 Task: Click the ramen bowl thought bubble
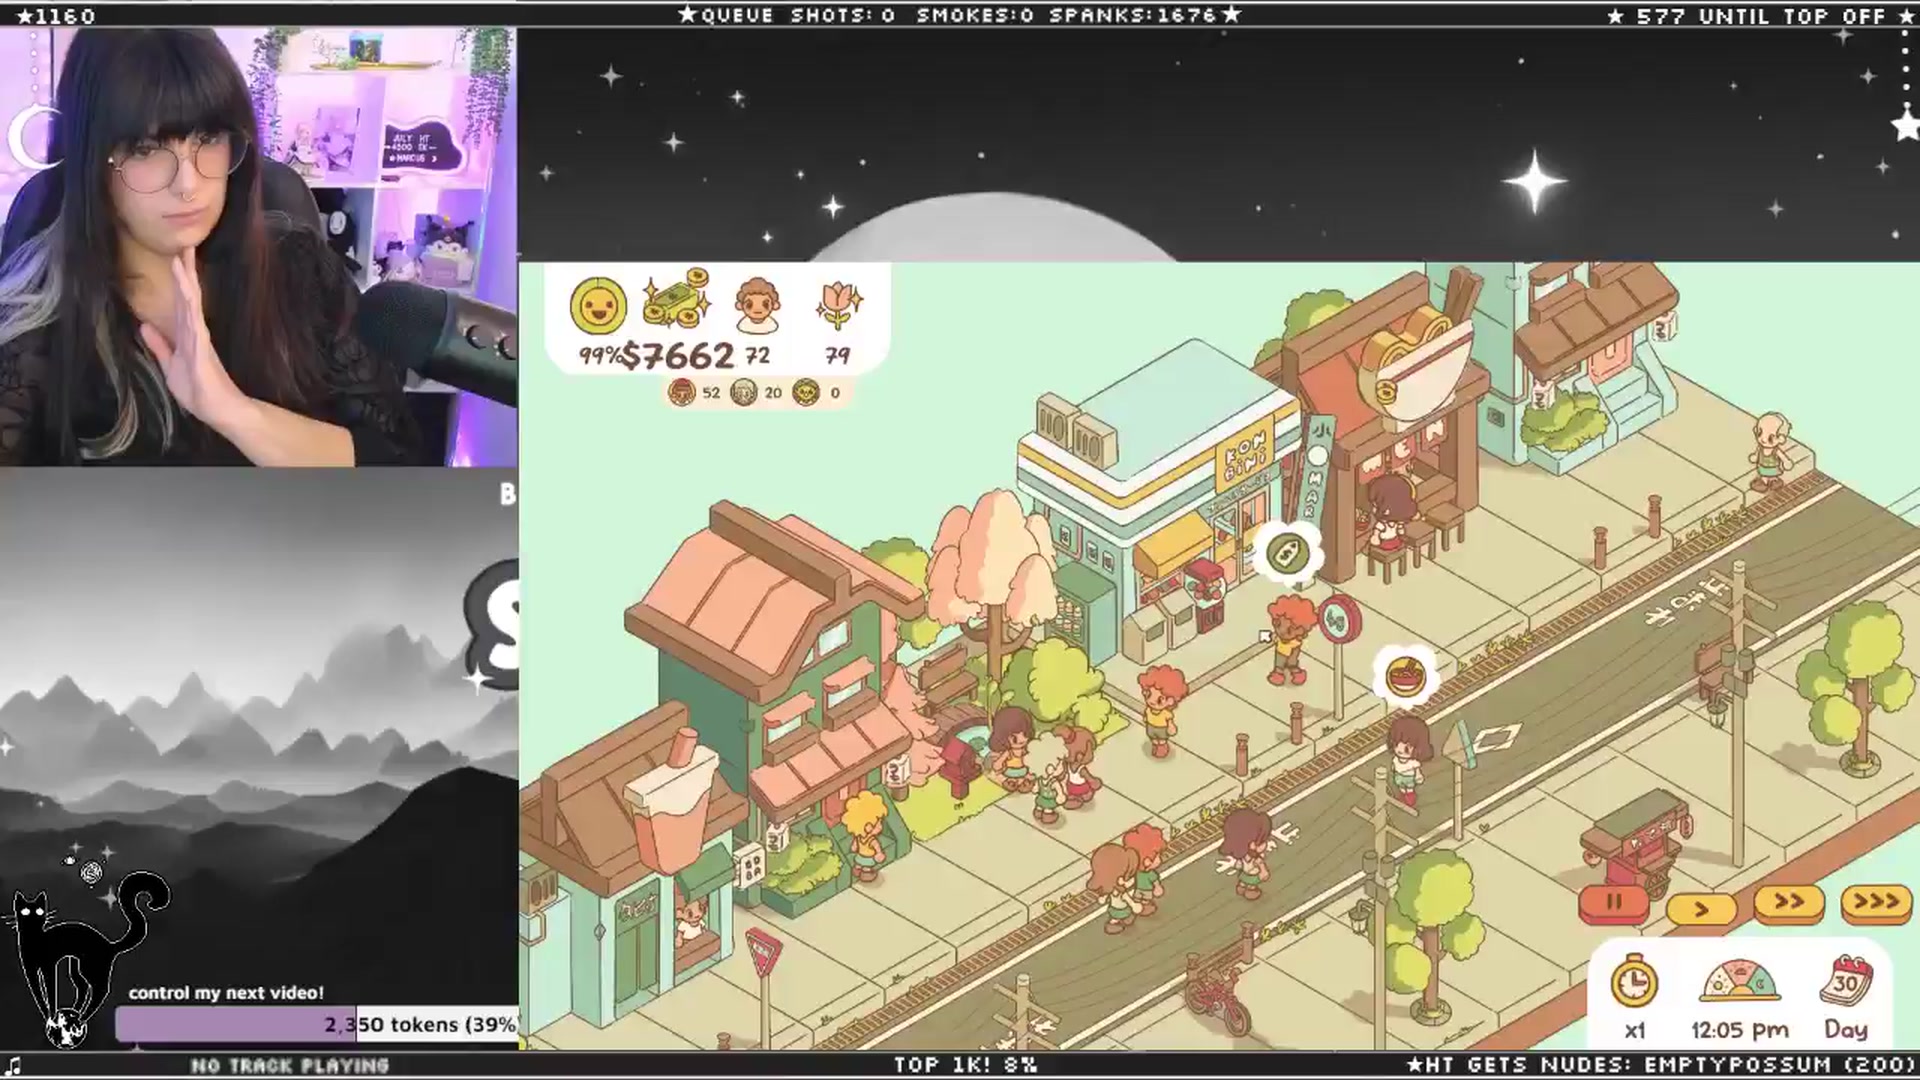pos(1406,676)
